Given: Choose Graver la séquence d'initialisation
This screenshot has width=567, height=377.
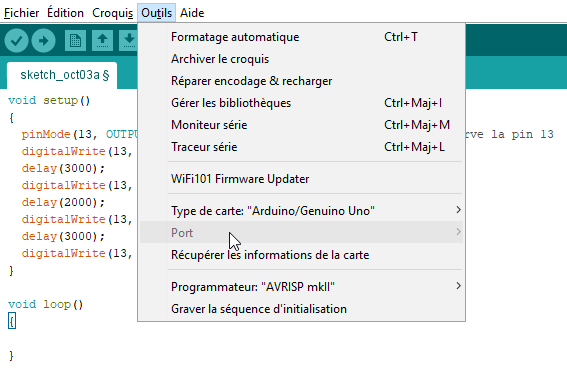Looking at the screenshot, I should (302, 309).
